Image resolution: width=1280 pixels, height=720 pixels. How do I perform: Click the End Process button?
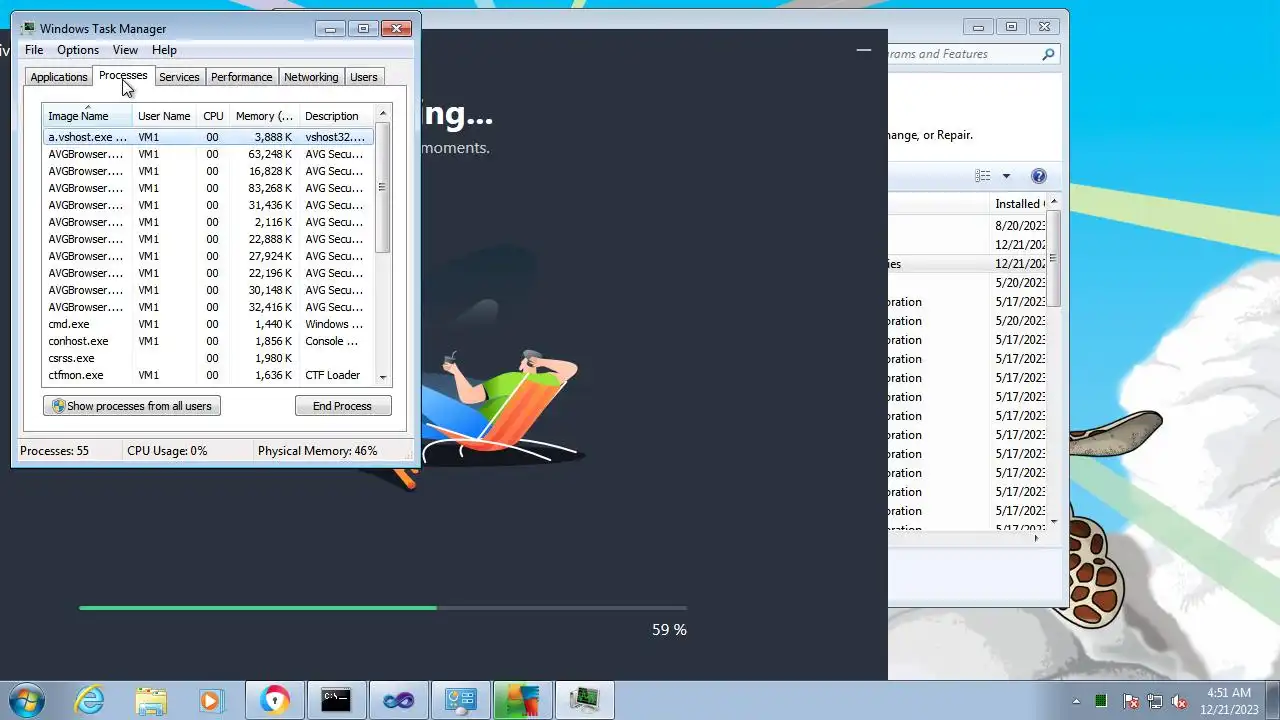(343, 406)
